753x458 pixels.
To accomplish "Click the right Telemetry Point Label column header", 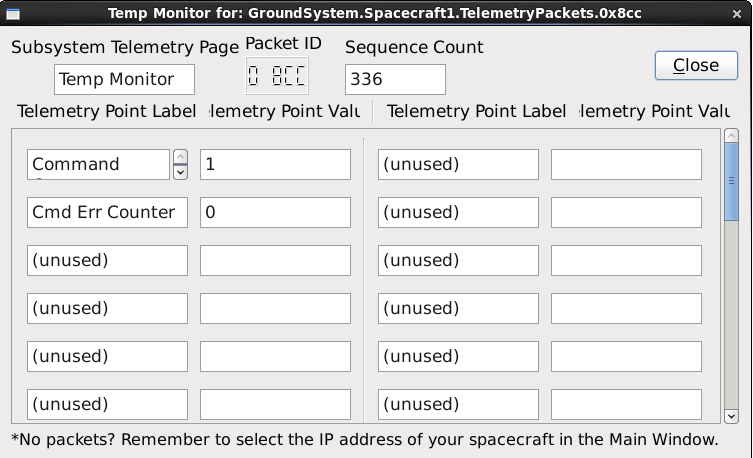I will [x=476, y=111].
